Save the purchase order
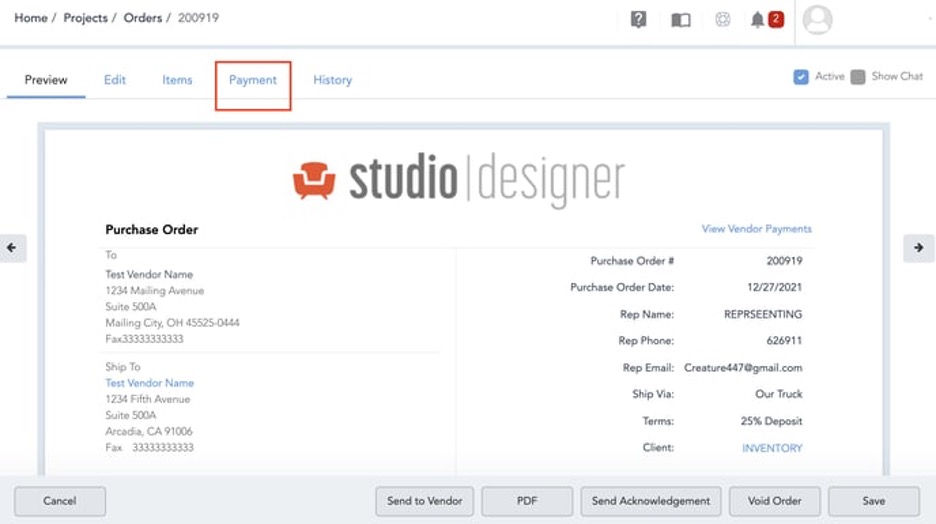This screenshot has width=936, height=524. pyautogui.click(x=873, y=501)
